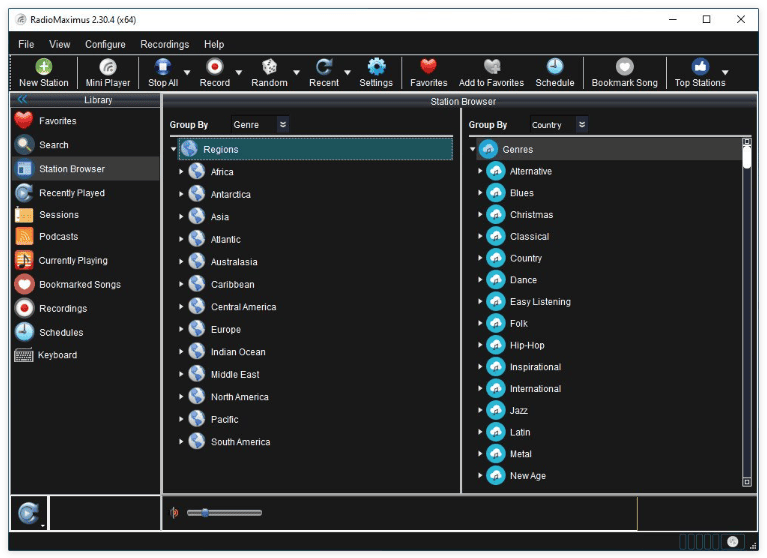Expand the Africa region
This screenshot has height=558, width=767.
pyautogui.click(x=181, y=172)
